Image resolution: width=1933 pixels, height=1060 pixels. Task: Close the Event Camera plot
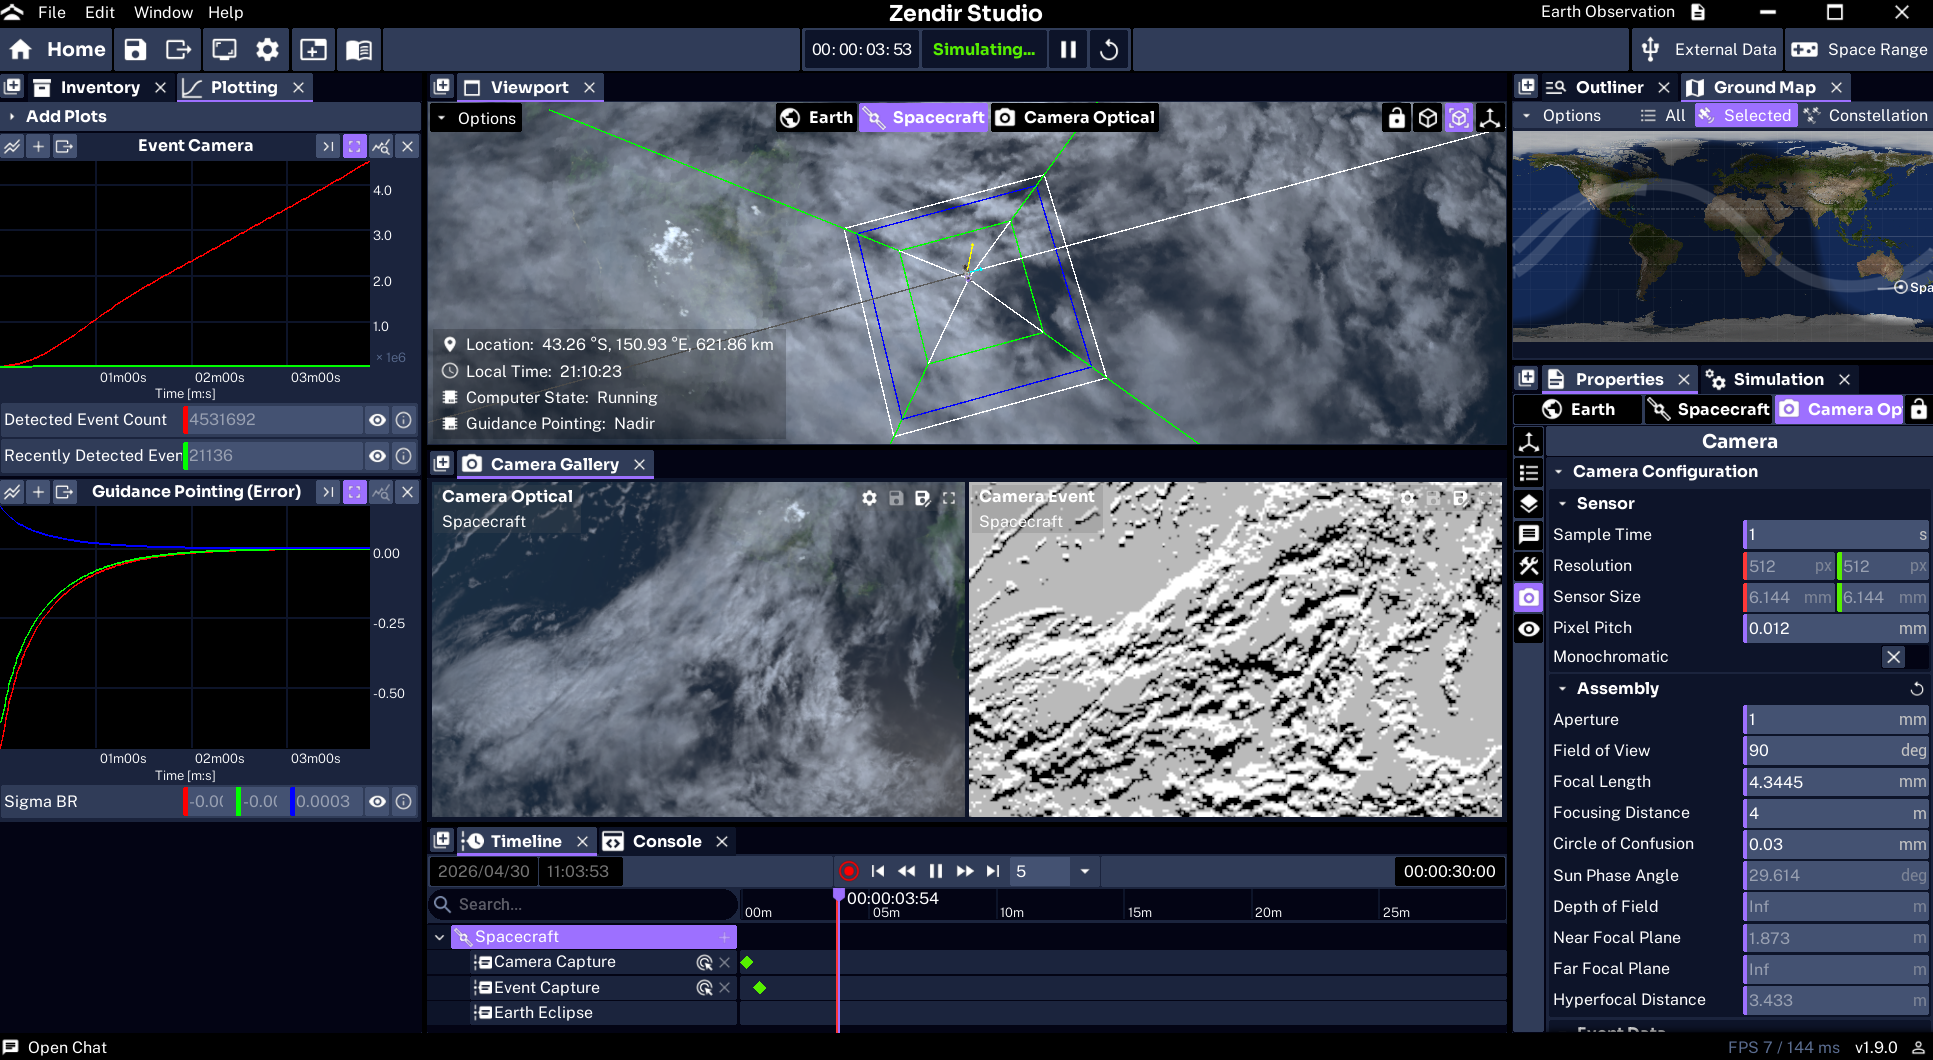[x=407, y=147]
